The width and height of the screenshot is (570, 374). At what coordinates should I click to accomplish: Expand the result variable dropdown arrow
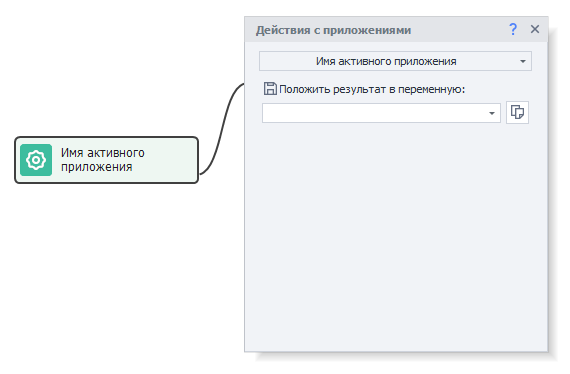[492, 113]
